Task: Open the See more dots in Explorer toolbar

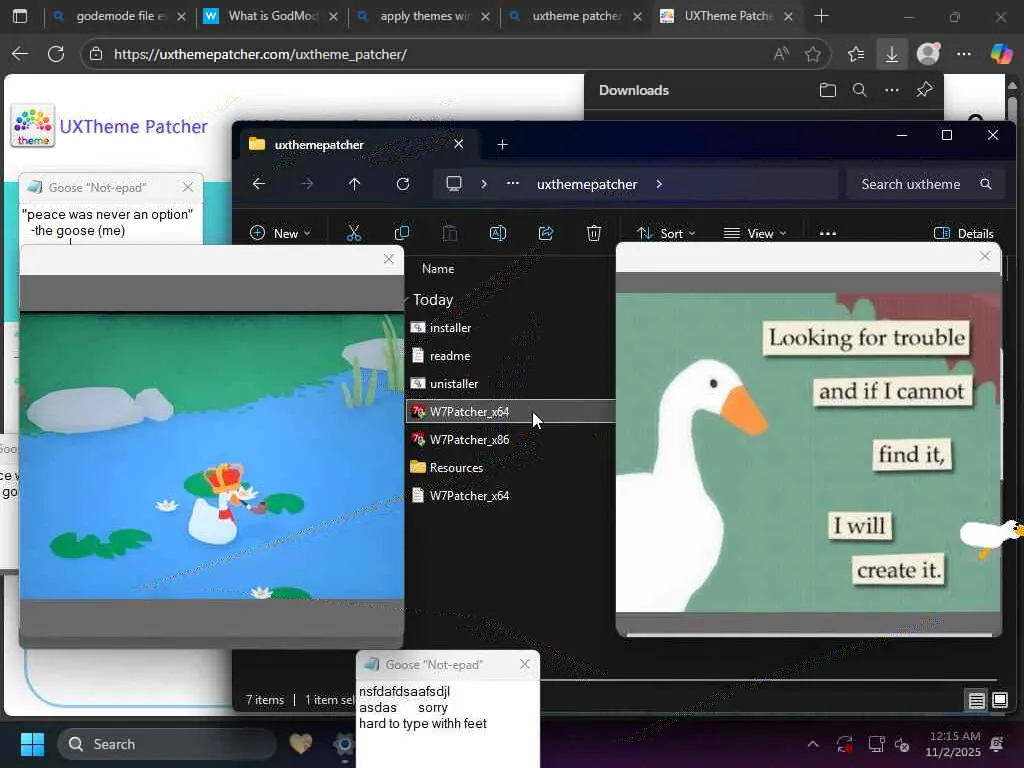Action: coord(827,233)
